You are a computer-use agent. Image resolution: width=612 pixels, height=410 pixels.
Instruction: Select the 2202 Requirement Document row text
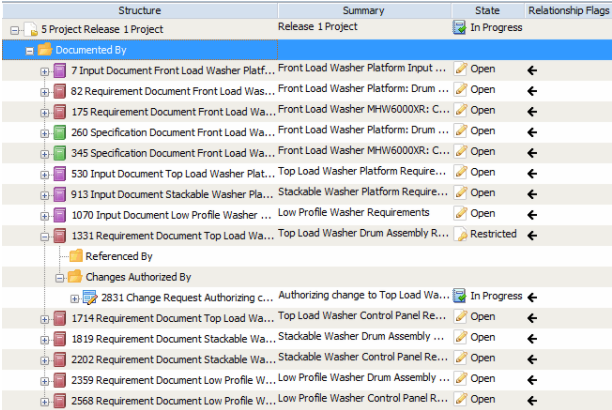pos(173,360)
